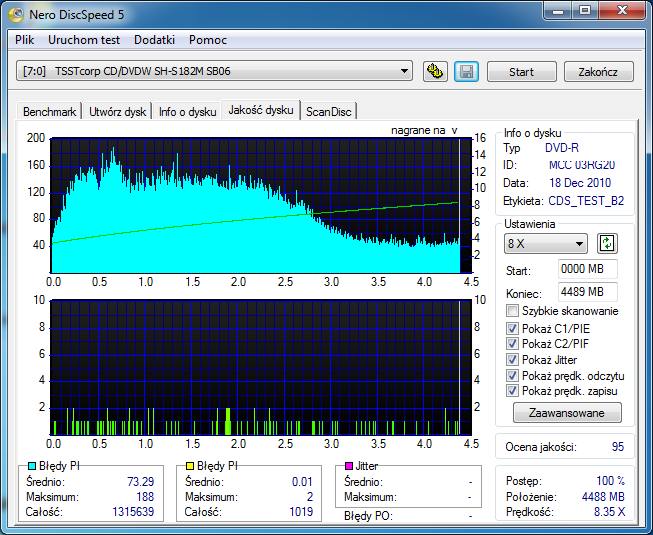Click the disc ID text MCC 03RG20
Image resolution: width=653 pixels, height=535 pixels.
(x=582, y=165)
